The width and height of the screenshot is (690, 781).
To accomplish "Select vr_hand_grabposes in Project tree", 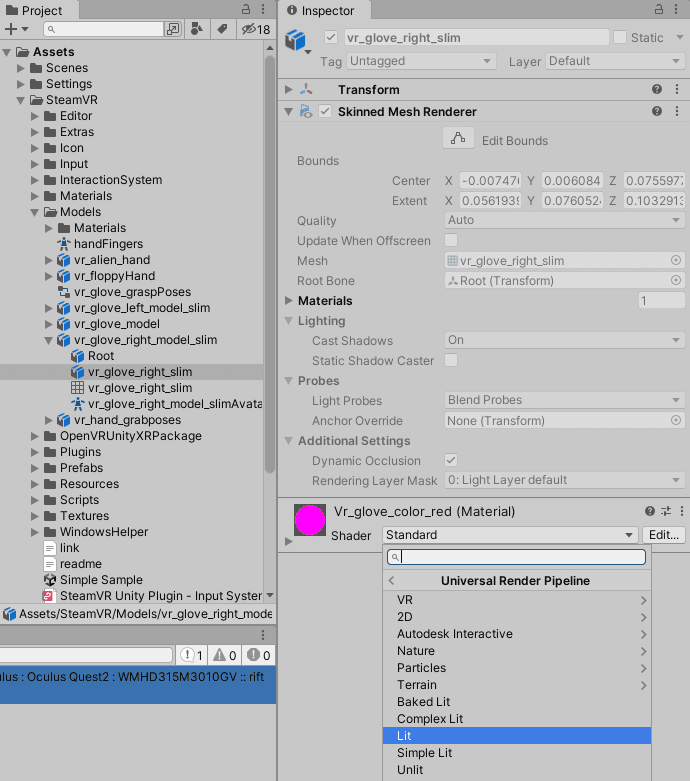I will pos(114,420).
